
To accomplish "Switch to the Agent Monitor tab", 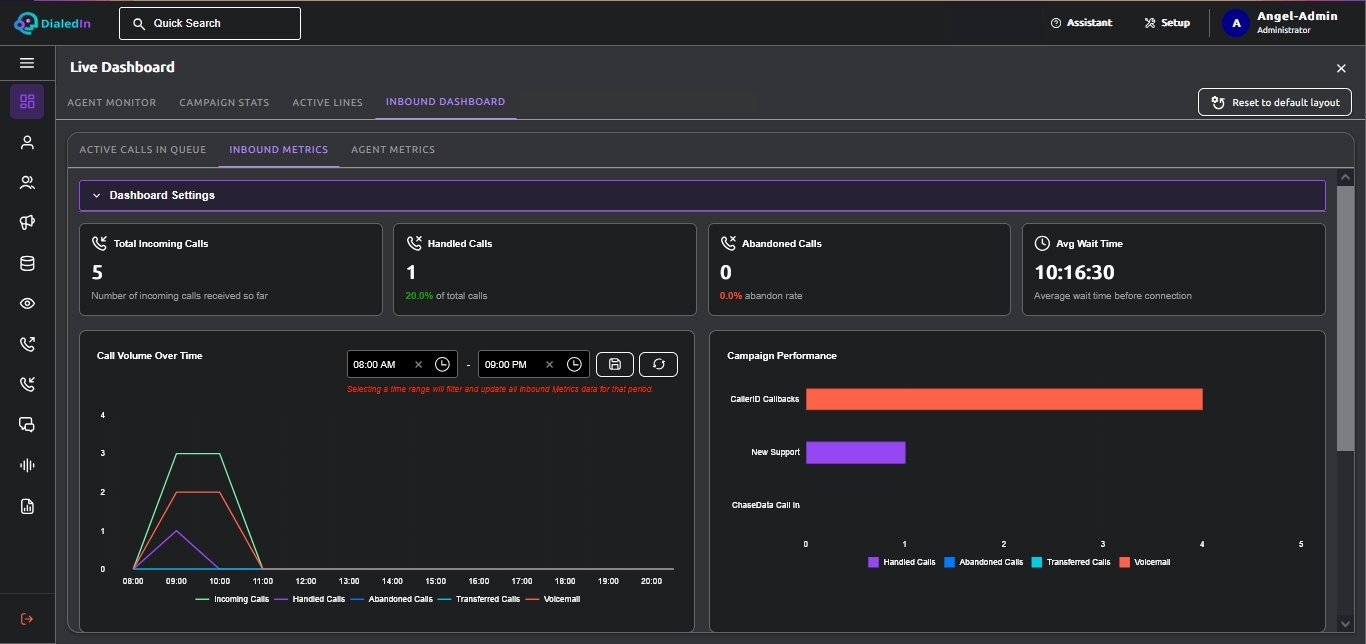I will [112, 102].
